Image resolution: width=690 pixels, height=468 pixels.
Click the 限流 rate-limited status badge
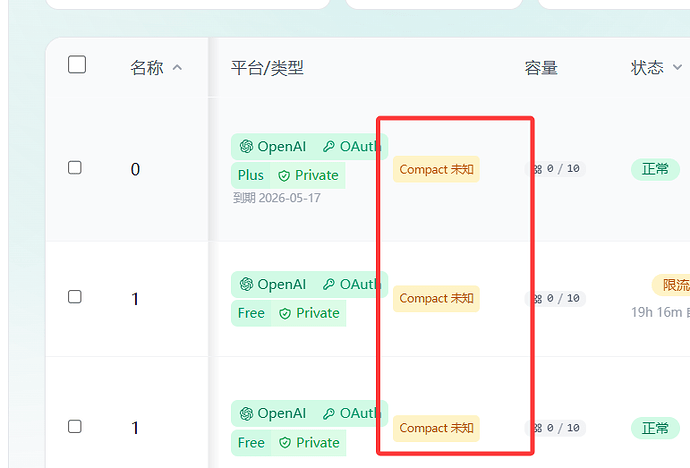pos(672,285)
